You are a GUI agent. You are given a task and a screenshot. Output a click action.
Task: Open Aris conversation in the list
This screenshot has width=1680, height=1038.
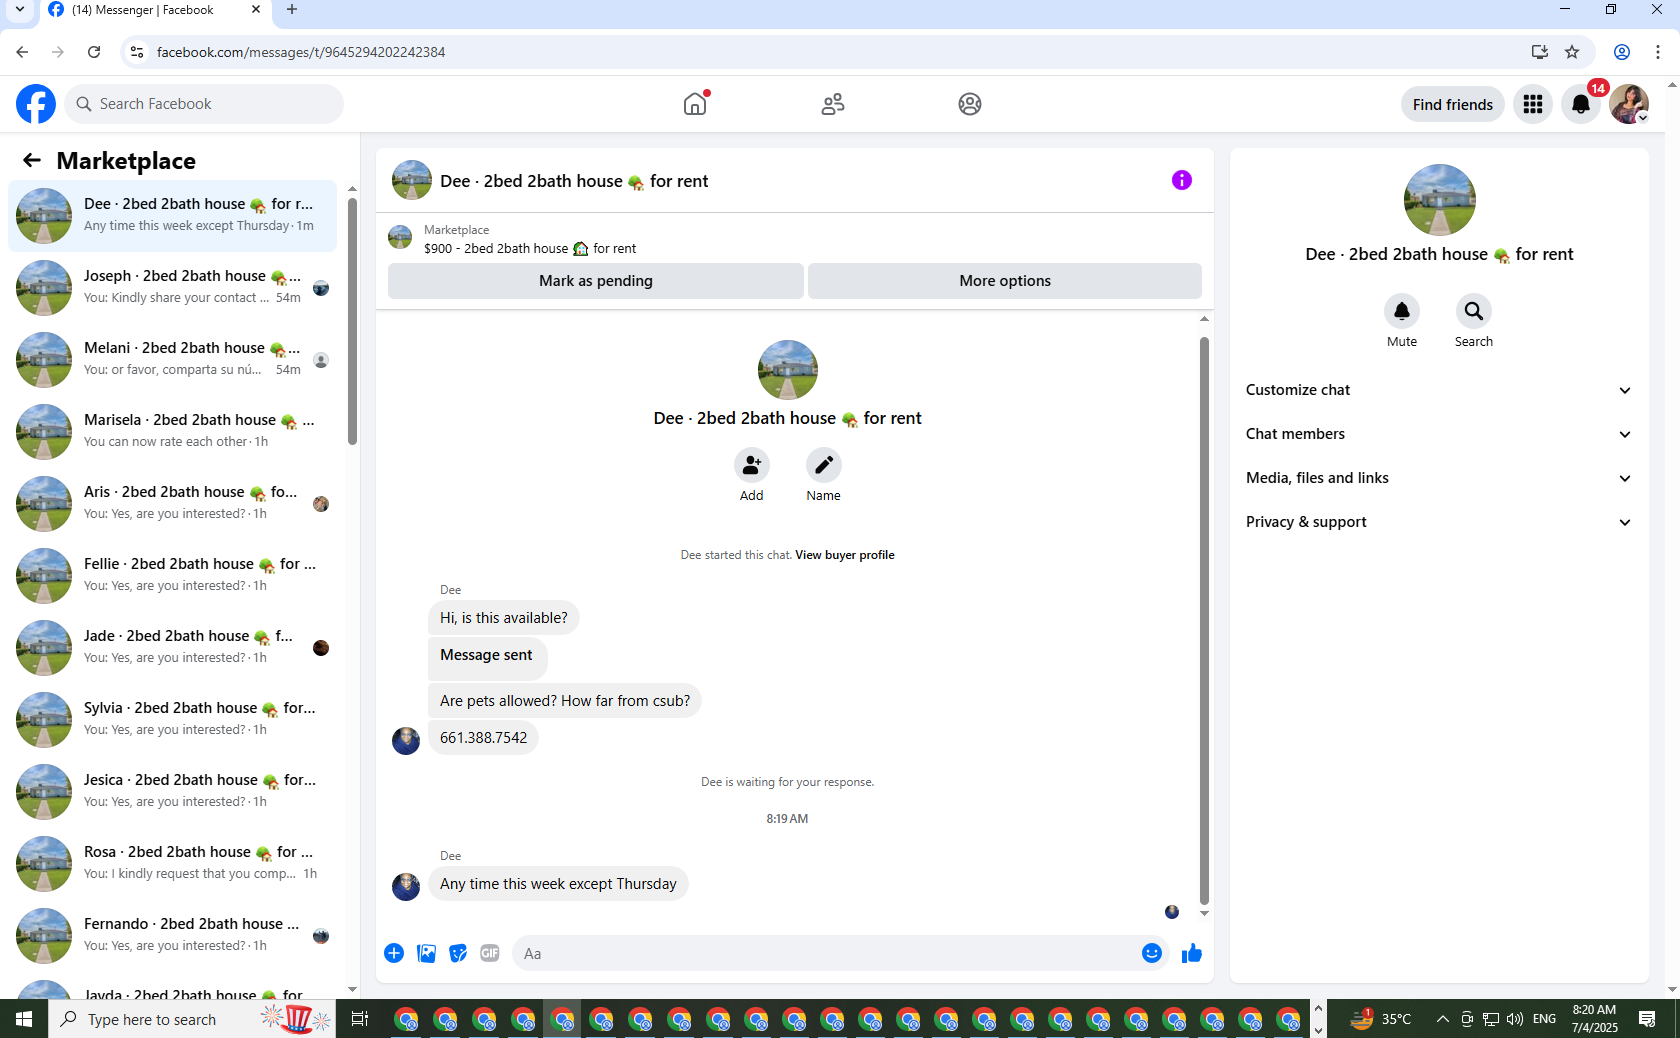click(172, 503)
